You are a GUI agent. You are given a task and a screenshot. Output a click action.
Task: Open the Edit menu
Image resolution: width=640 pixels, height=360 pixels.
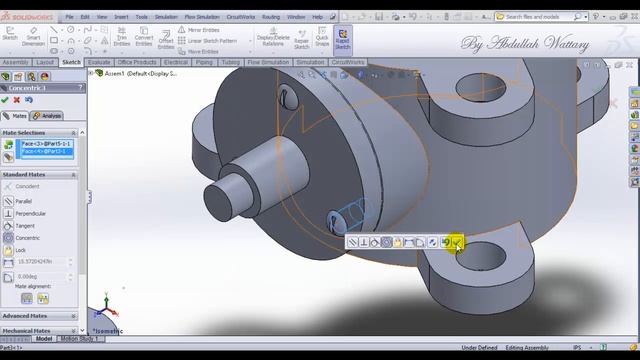point(85,17)
